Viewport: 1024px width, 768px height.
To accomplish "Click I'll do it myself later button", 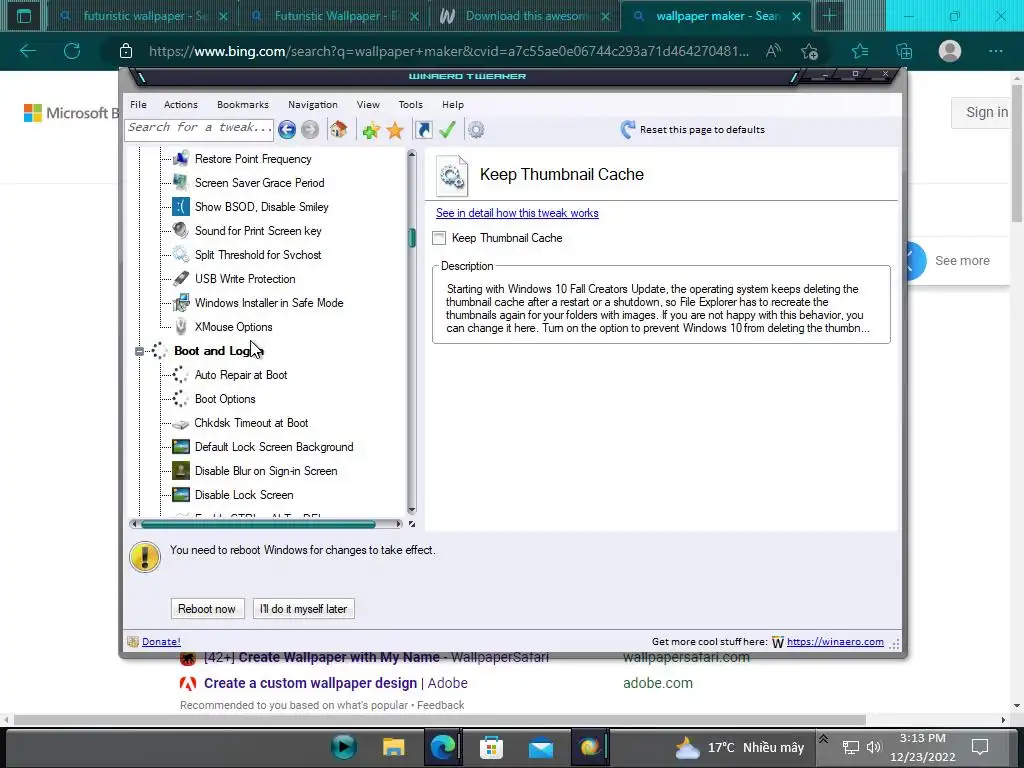I will point(304,609).
